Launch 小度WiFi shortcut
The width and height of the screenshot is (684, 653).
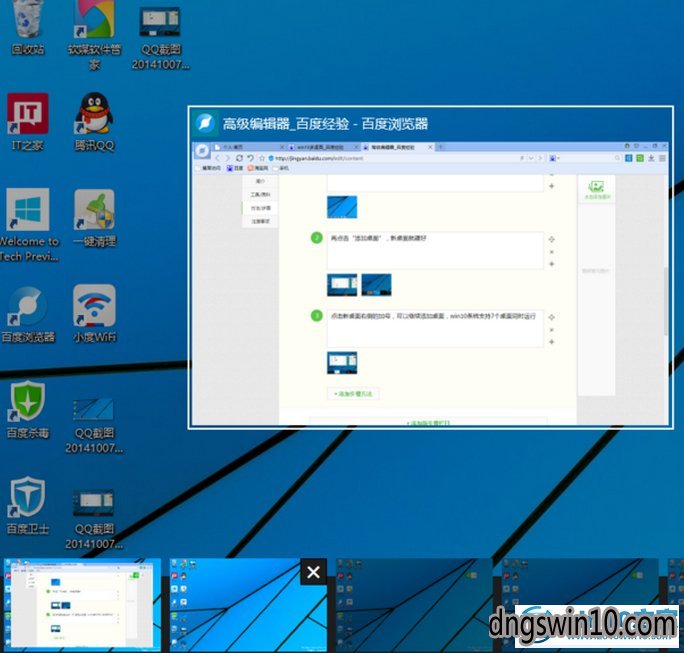pyautogui.click(x=94, y=314)
